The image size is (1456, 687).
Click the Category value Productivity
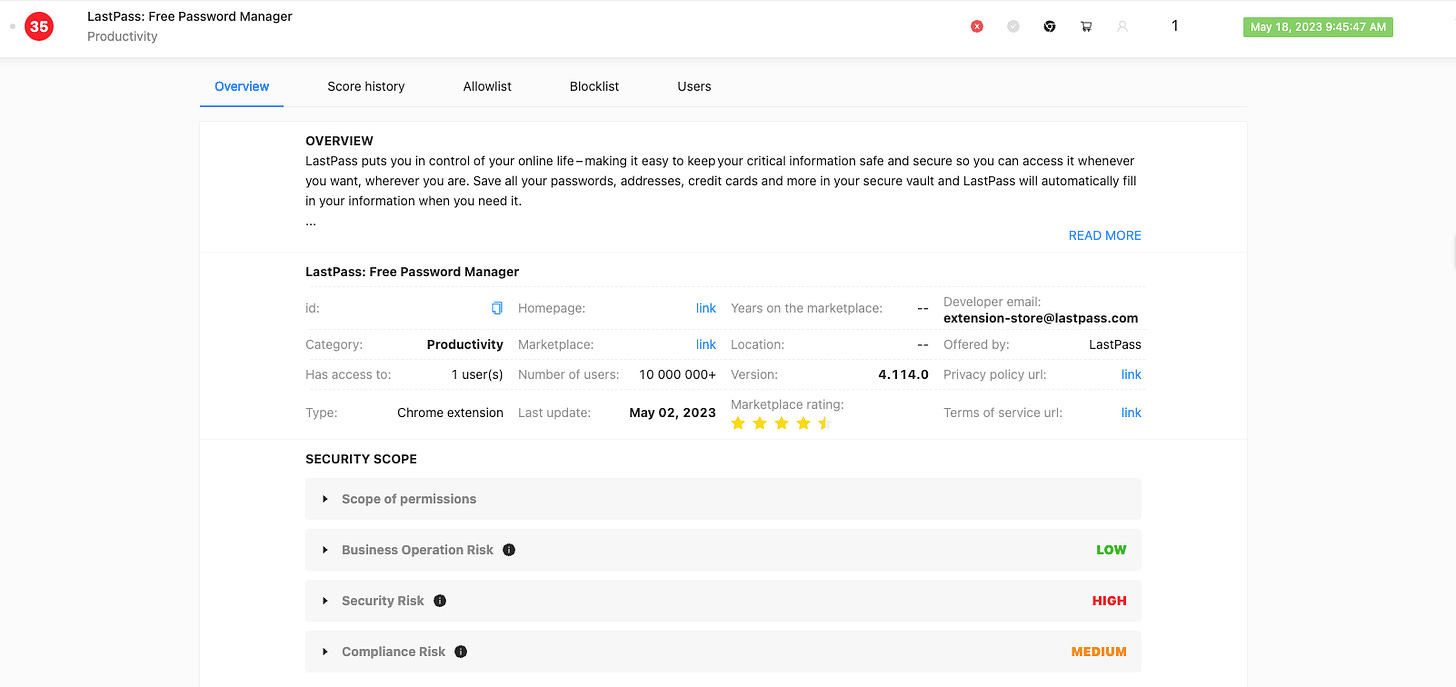coord(465,344)
